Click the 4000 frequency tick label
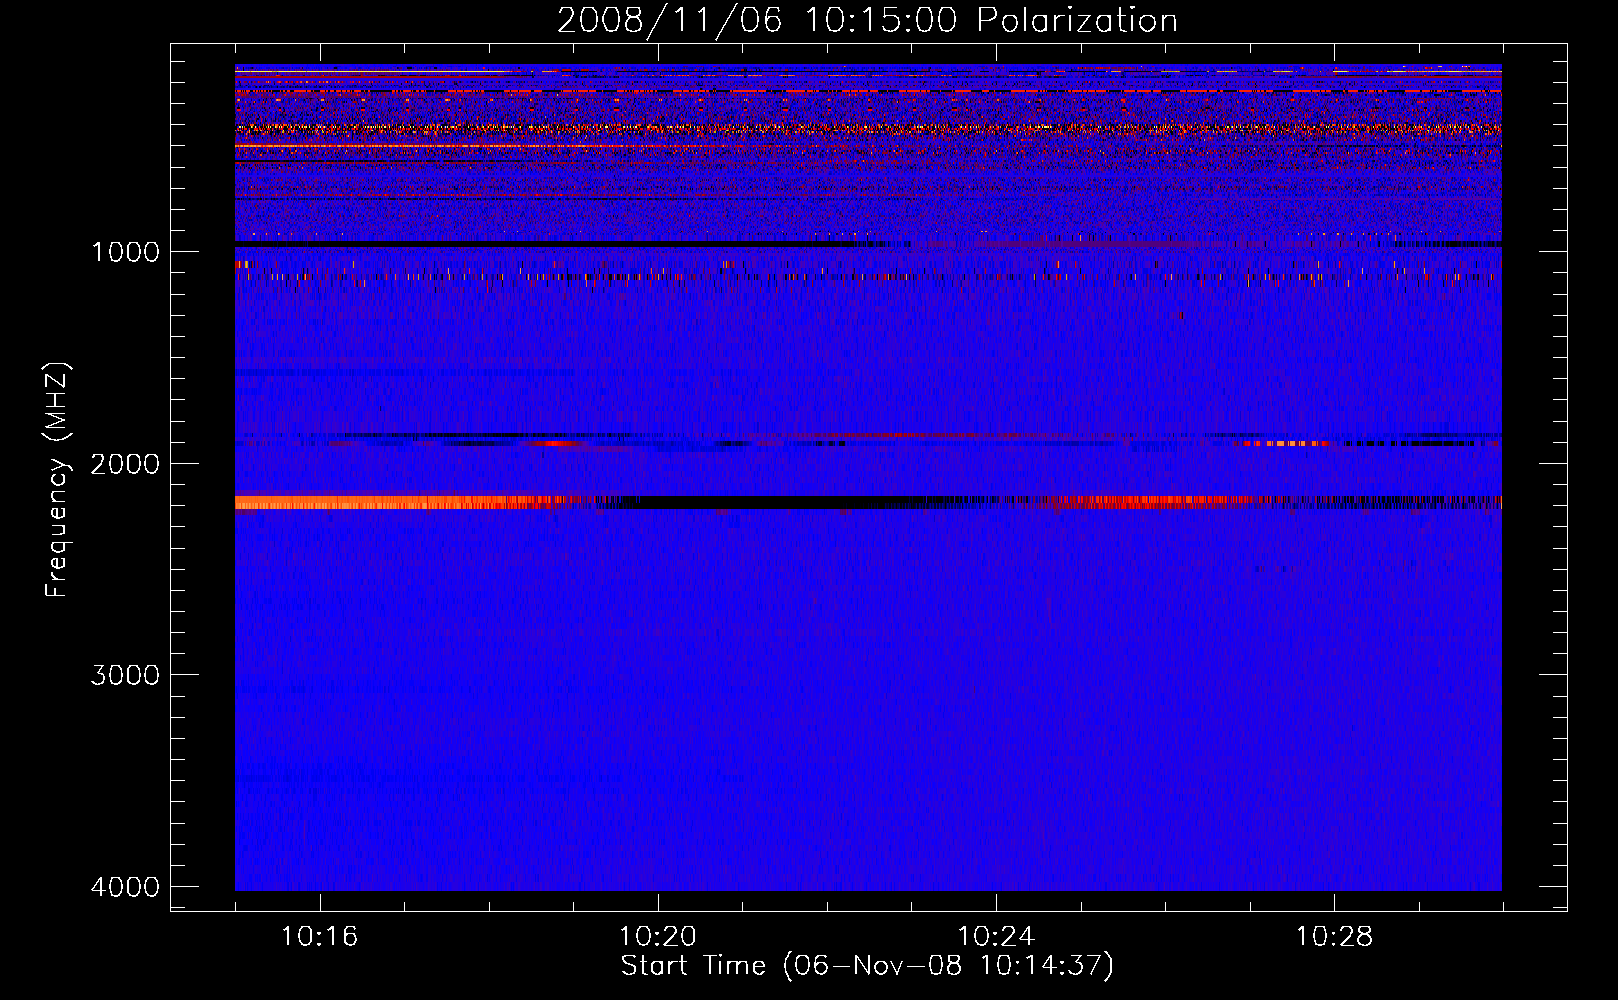 [125, 887]
